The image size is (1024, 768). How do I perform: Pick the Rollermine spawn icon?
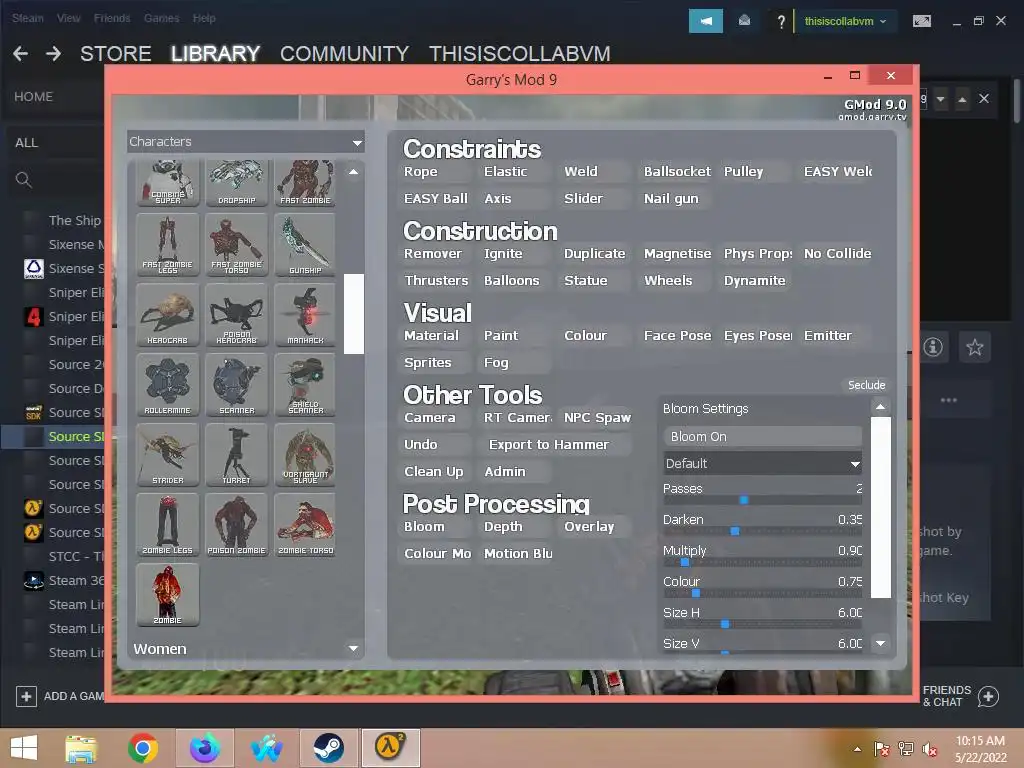[168, 385]
